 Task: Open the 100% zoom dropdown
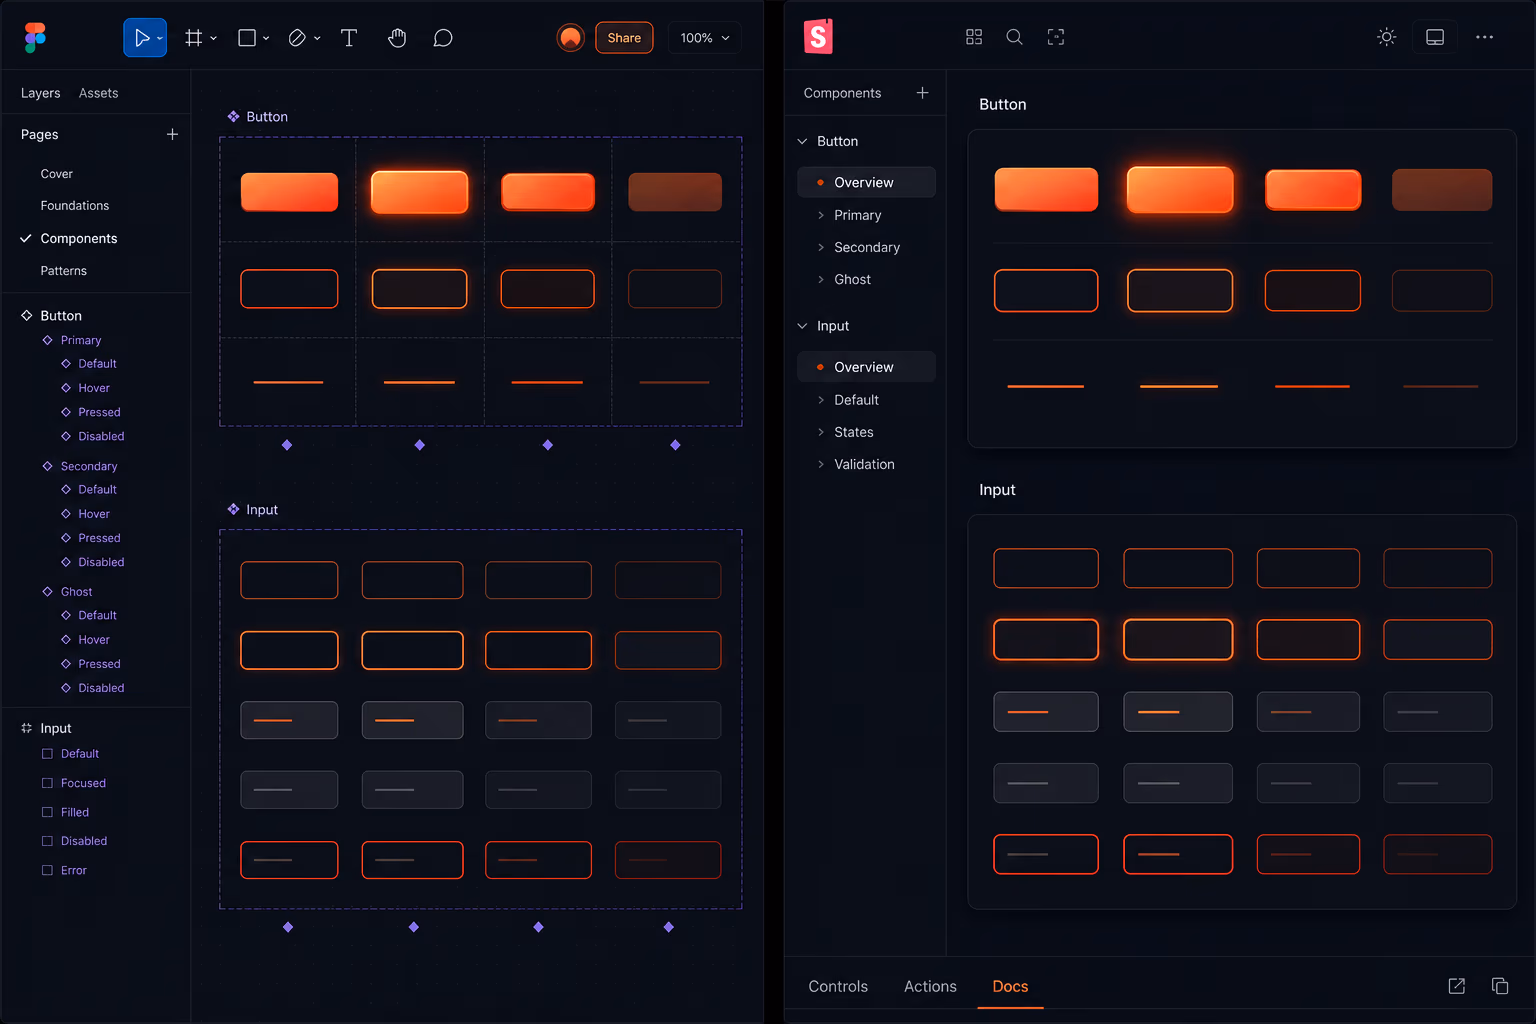point(704,38)
